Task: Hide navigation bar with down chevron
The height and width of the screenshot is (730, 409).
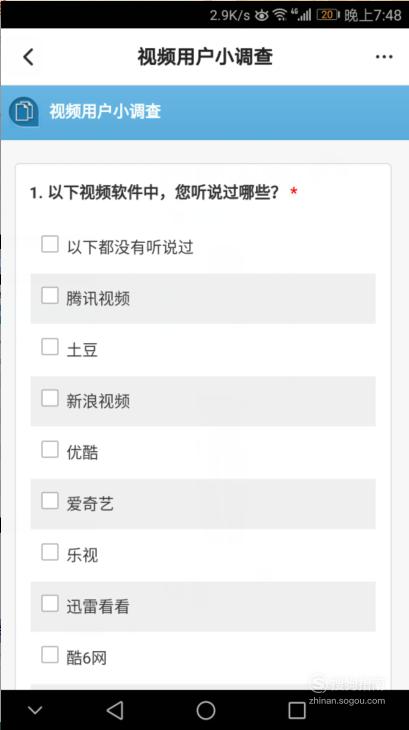Action: (35, 710)
